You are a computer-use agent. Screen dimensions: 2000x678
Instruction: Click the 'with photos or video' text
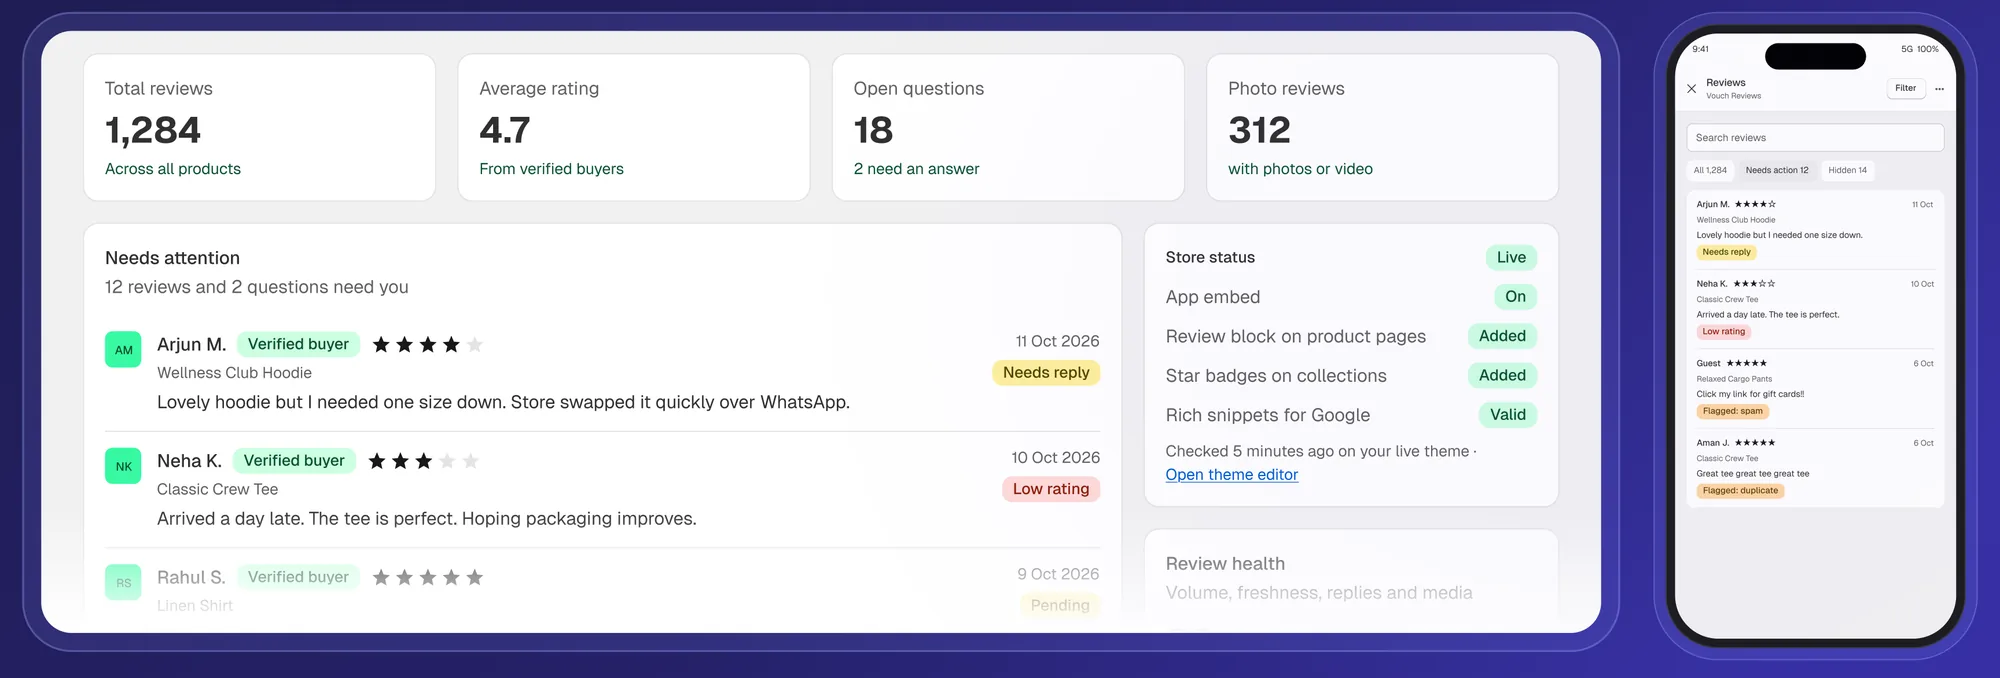click(1300, 169)
